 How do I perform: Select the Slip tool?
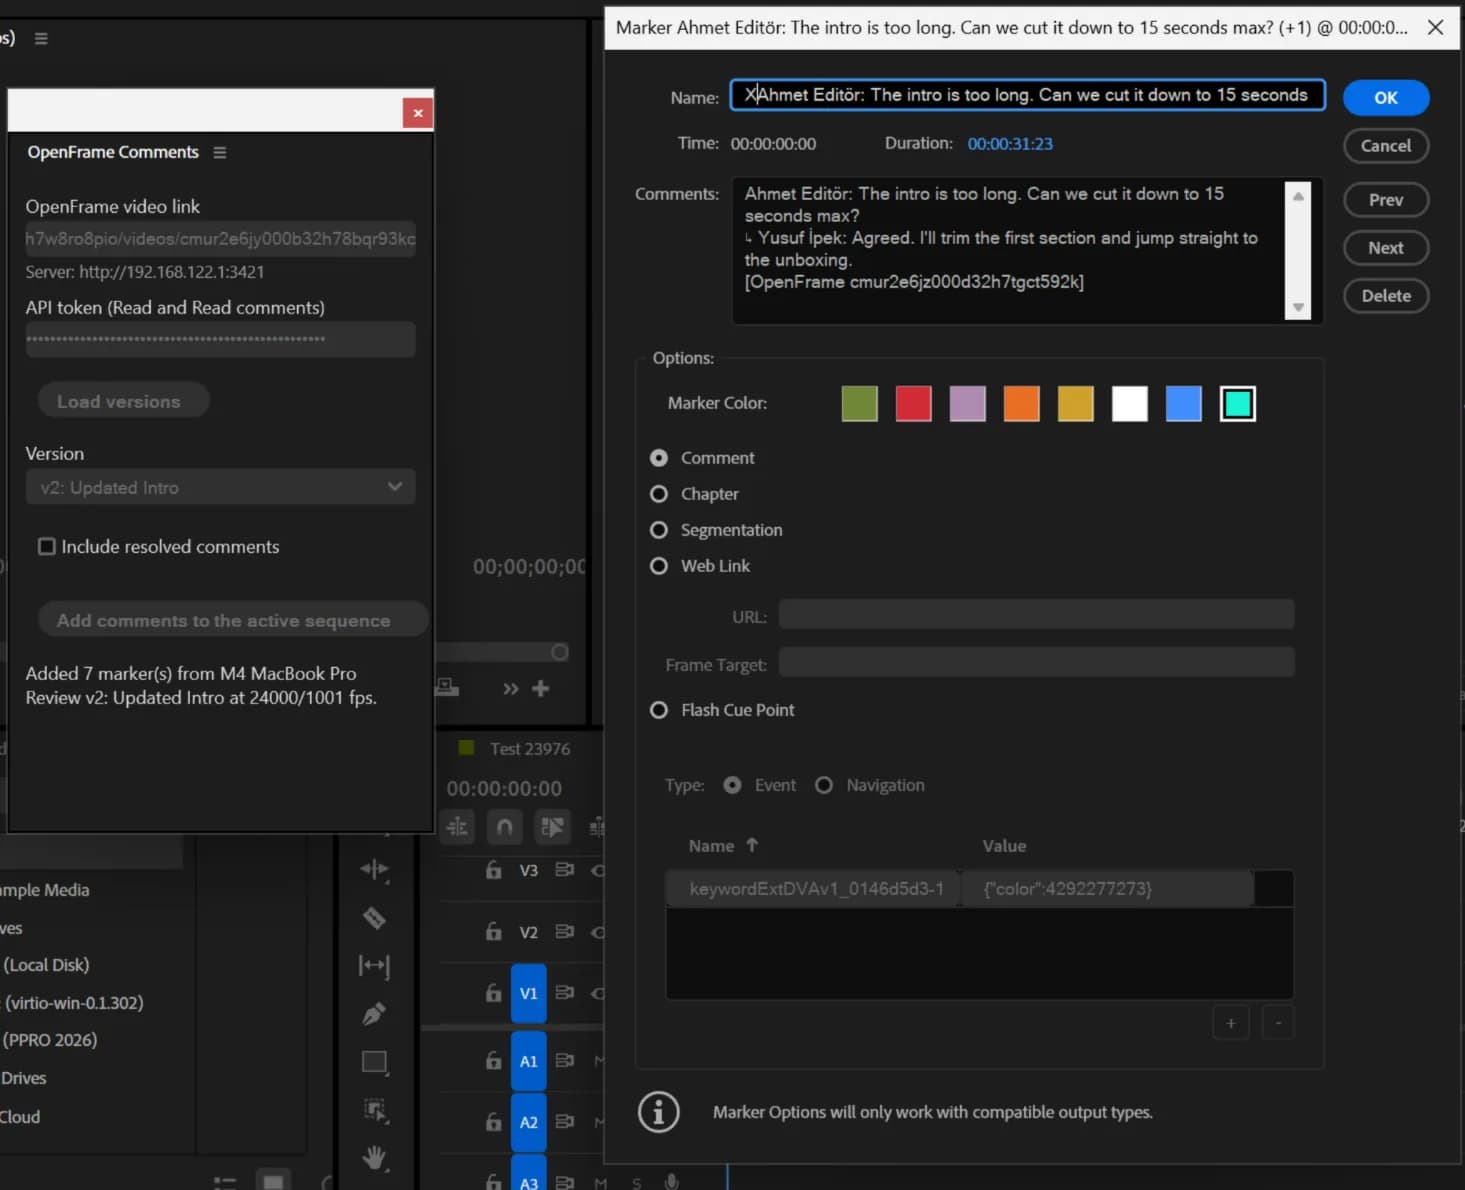tap(374, 965)
